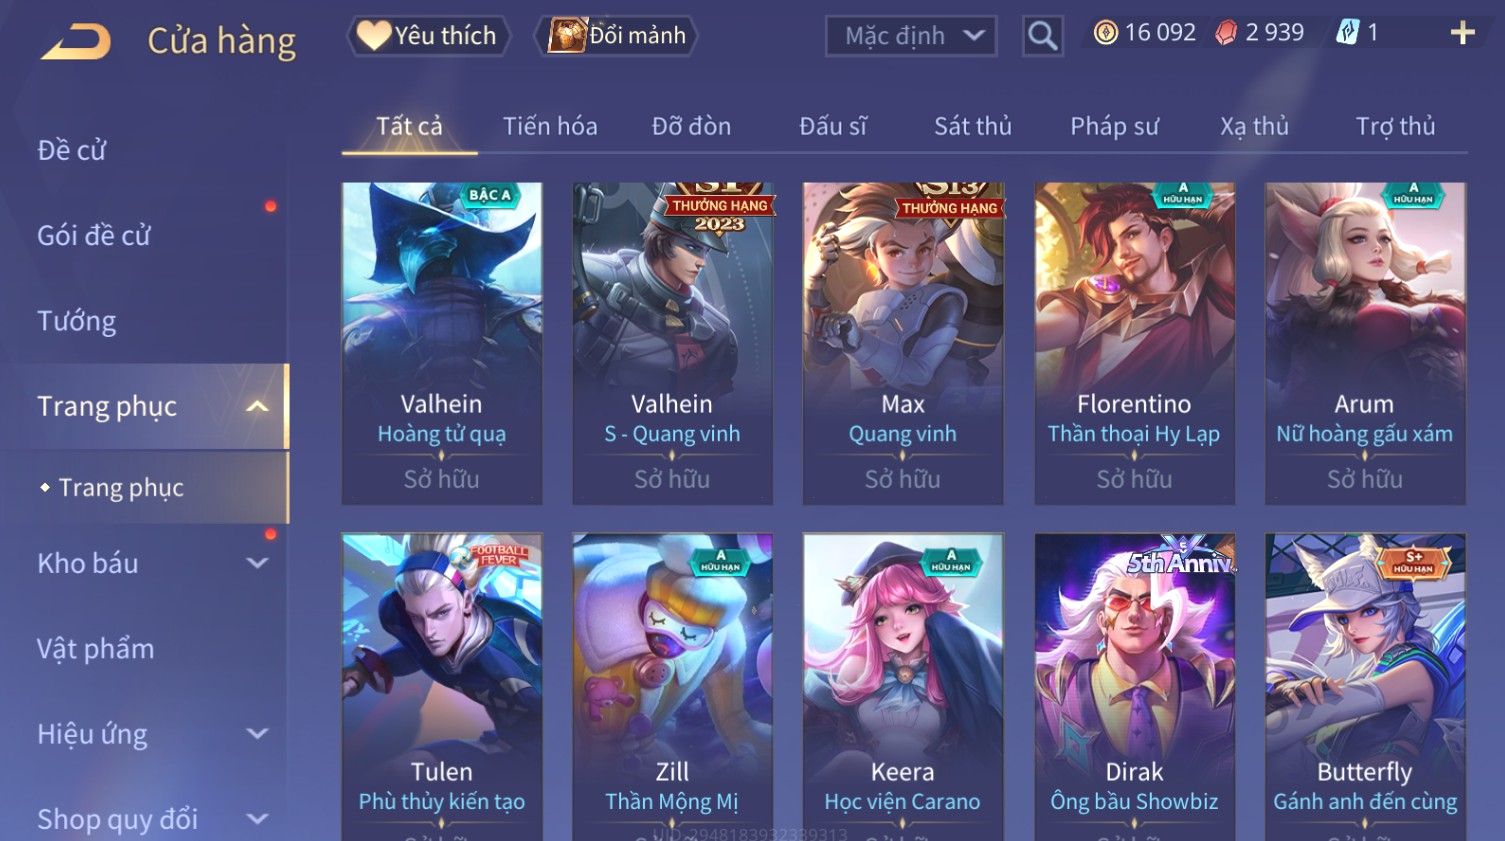Open Yêu thích favorites heart button
This screenshot has width=1505, height=841.
coord(428,36)
